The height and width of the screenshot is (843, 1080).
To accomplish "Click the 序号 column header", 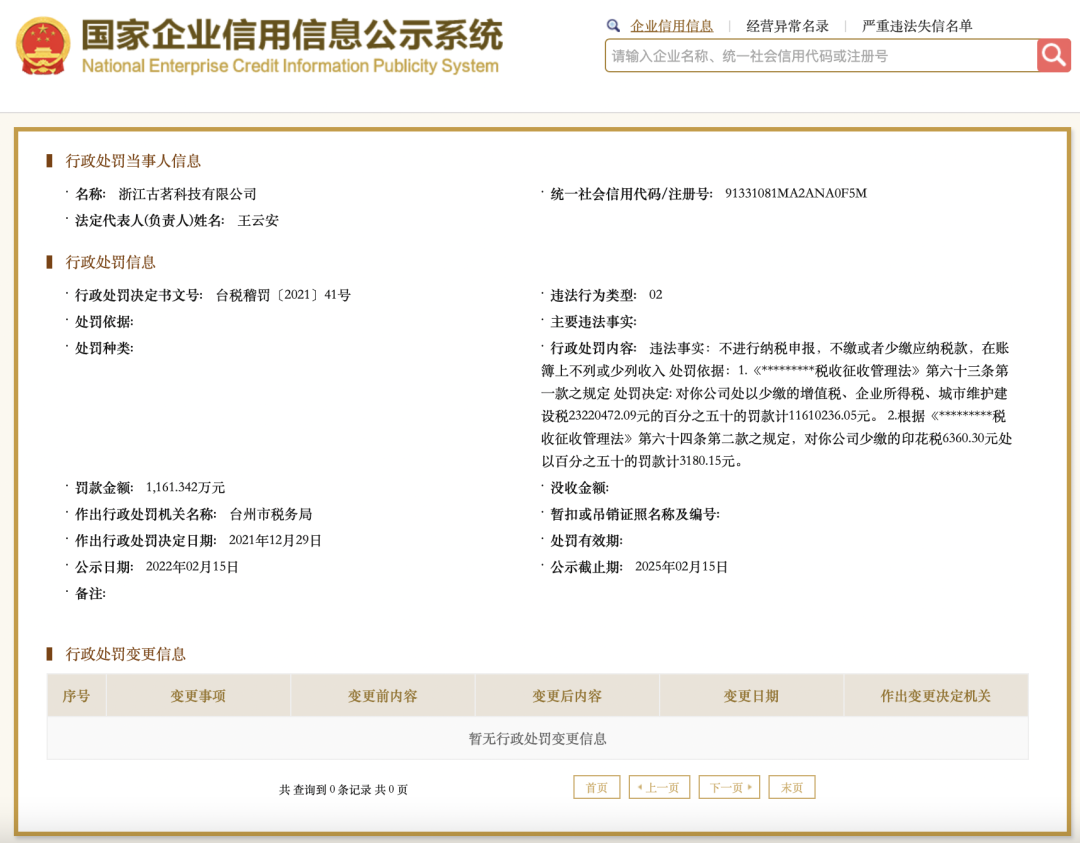I will coord(76,696).
